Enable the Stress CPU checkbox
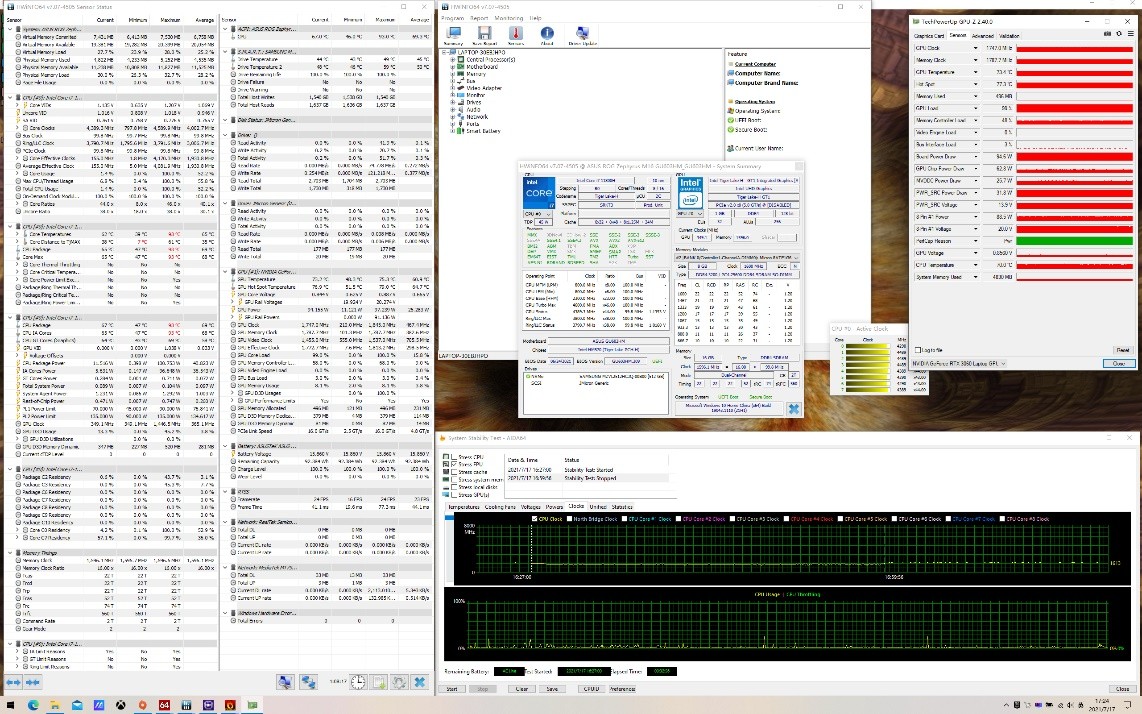The image size is (1142, 714). click(452, 458)
